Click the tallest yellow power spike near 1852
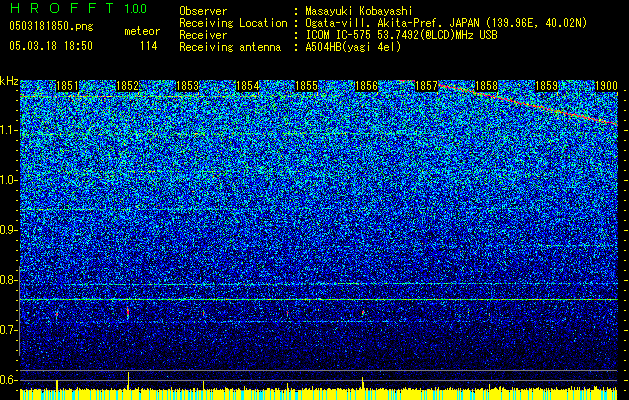This screenshot has height=400, width=629. click(128, 380)
